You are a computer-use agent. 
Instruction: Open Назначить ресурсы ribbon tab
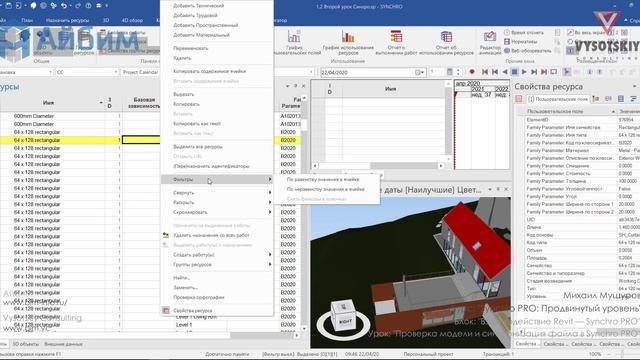[67, 20]
